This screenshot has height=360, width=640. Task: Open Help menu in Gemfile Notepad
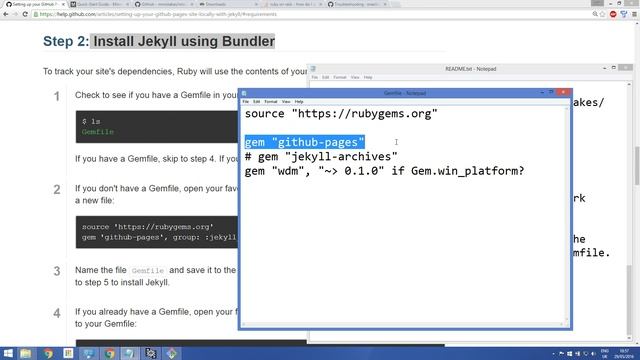(x=299, y=102)
